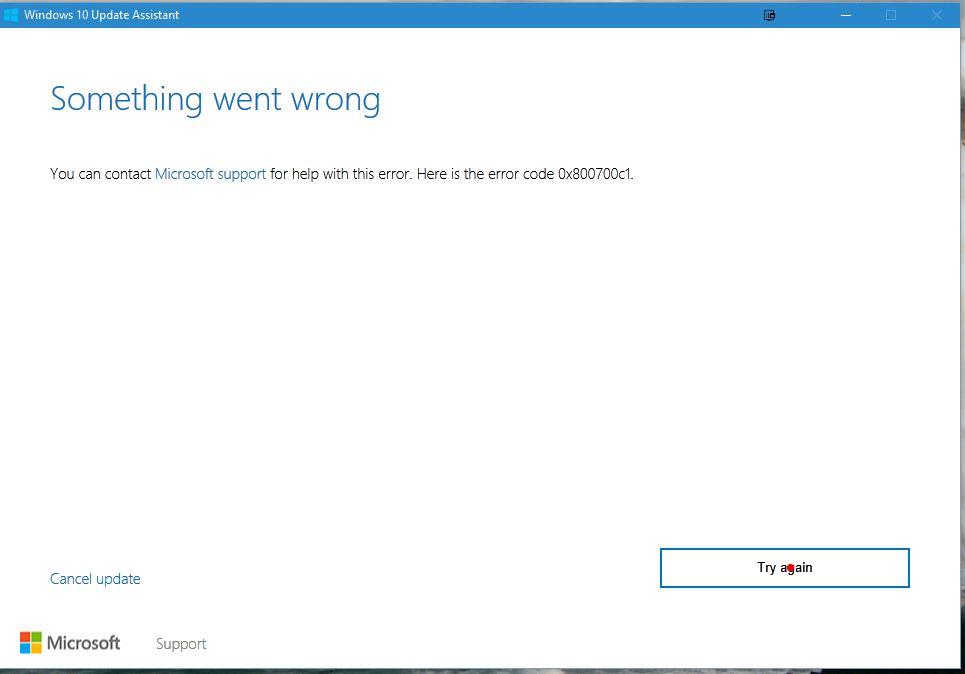Click the greyed-out maximize button
This screenshot has width=965, height=674.
(x=891, y=15)
